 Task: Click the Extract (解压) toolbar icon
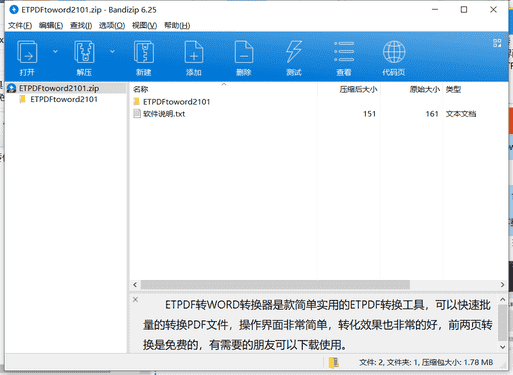point(84,52)
